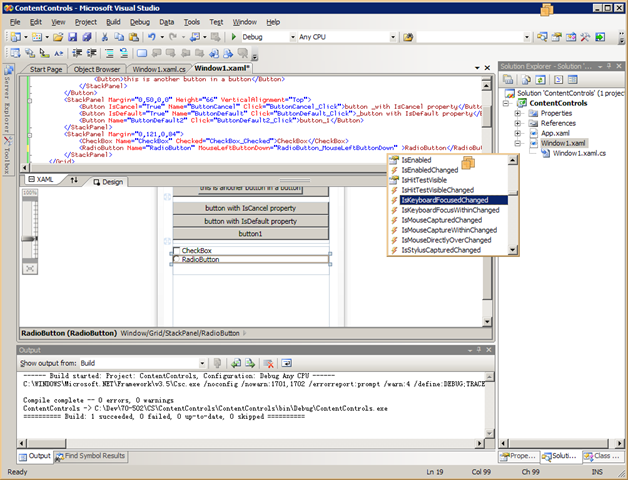This screenshot has width=628, height=480.
Task: Click Solution Explorer Refresh icon
Action: 540,80
